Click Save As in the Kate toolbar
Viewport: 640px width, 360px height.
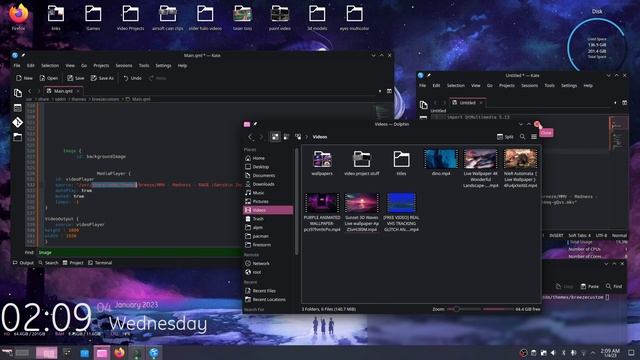102,78
